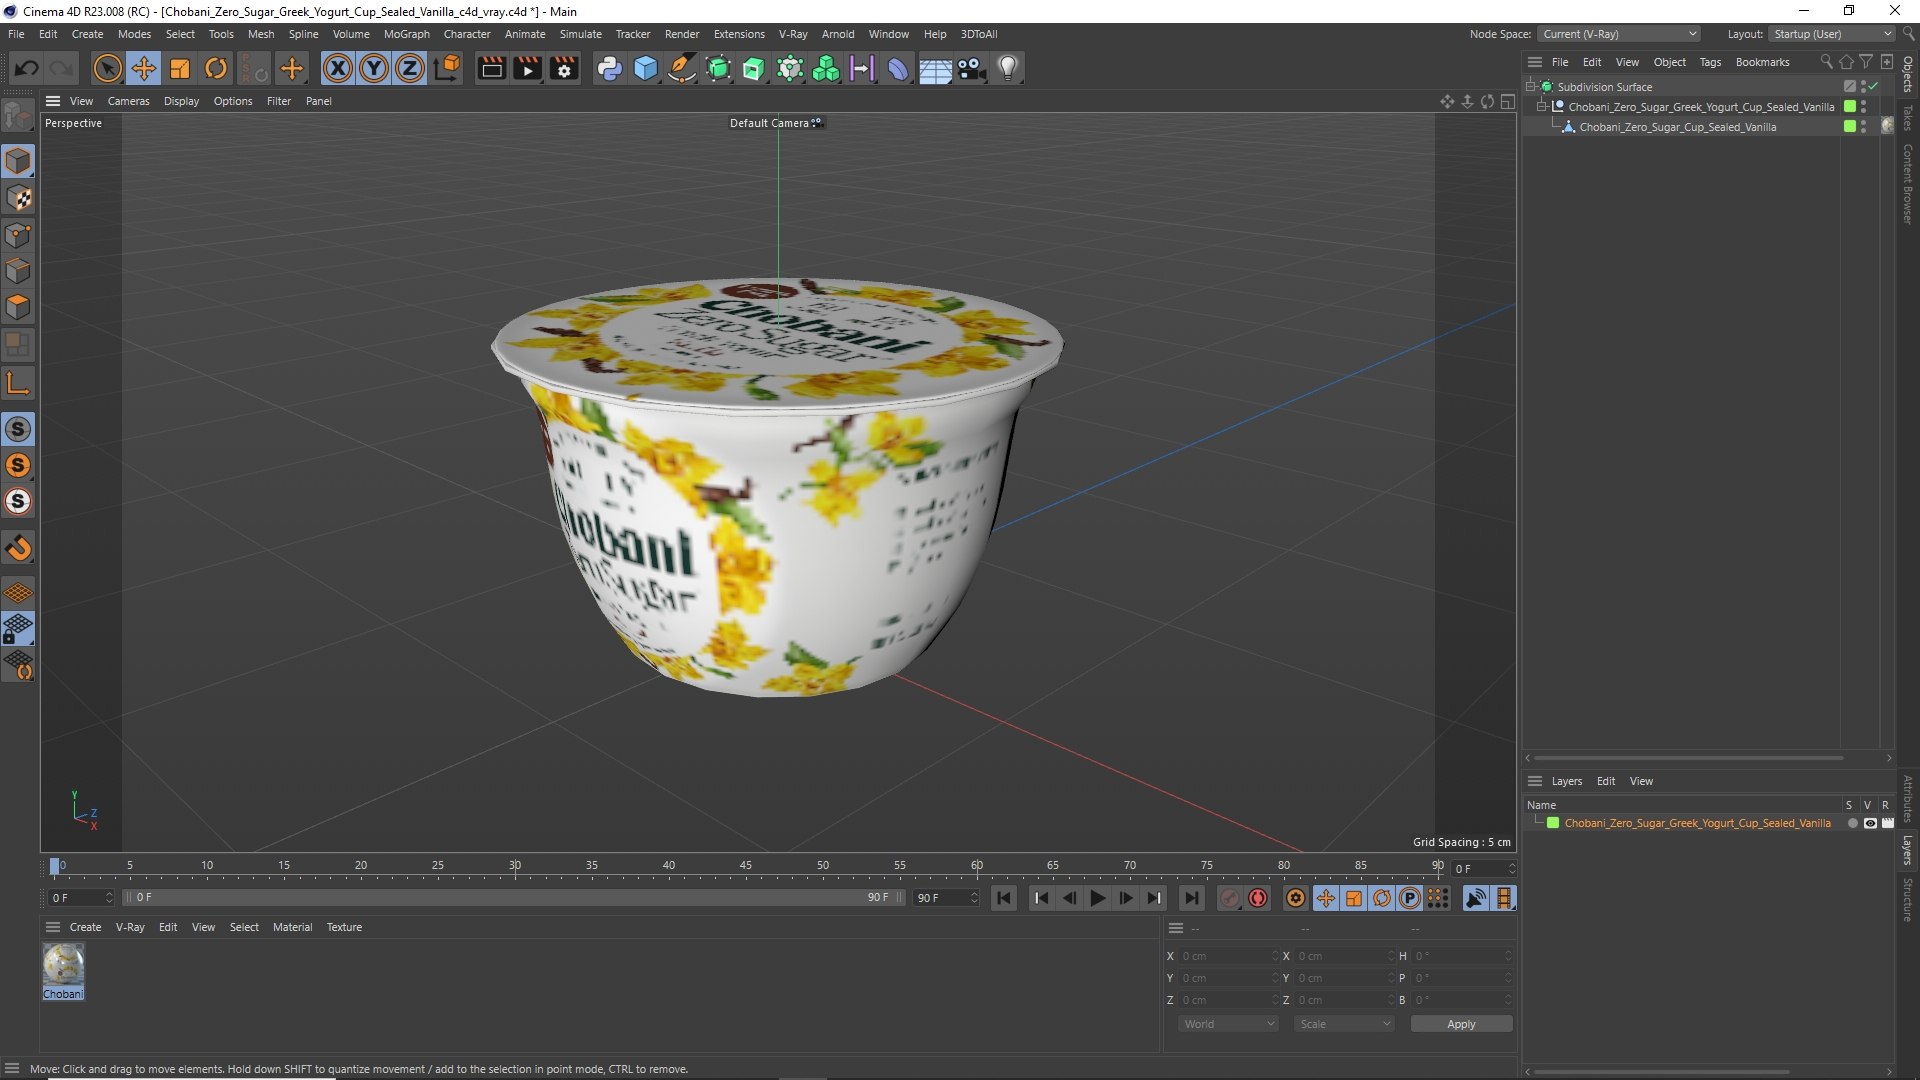Collapse Chobani_Zero_Sugar_Greek_Yogurt_Cup_Sealed_Vanilla null object
Viewport: 1920px width, 1080px height.
coord(1541,107)
